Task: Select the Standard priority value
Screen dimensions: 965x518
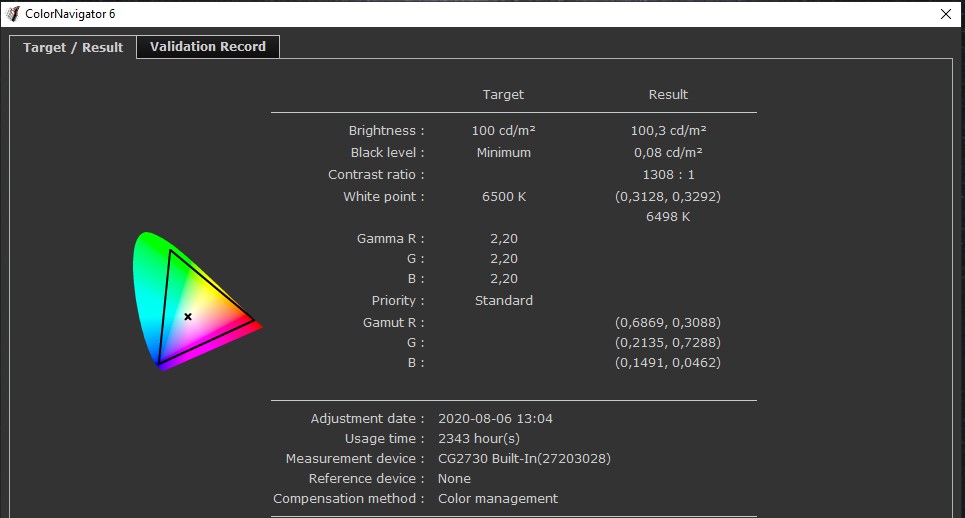Action: tap(503, 301)
